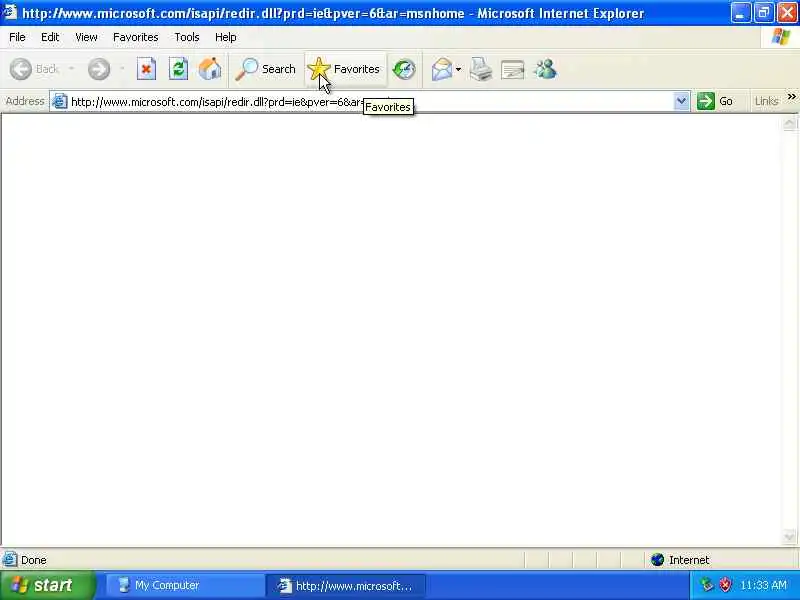The image size is (800, 600).
Task: Print the page with the printer icon
Action: [x=481, y=69]
